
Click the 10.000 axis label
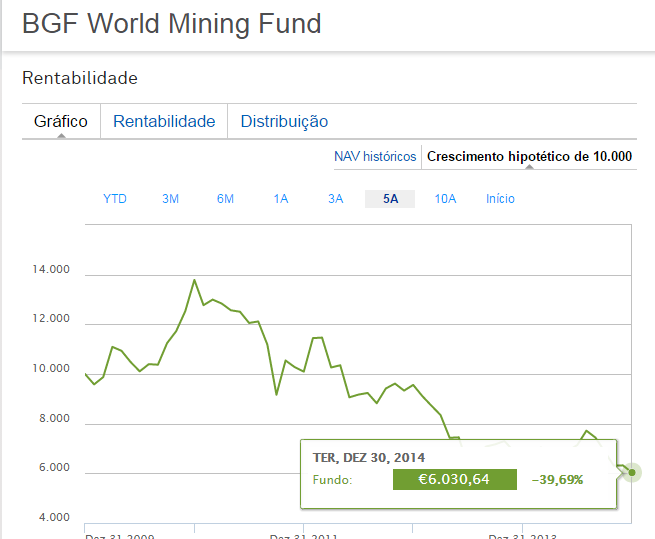[x=51, y=368]
